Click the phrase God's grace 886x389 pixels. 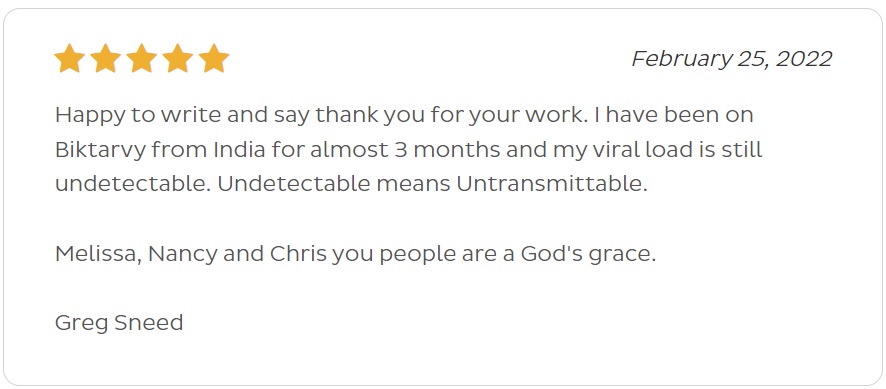pyautogui.click(x=588, y=255)
